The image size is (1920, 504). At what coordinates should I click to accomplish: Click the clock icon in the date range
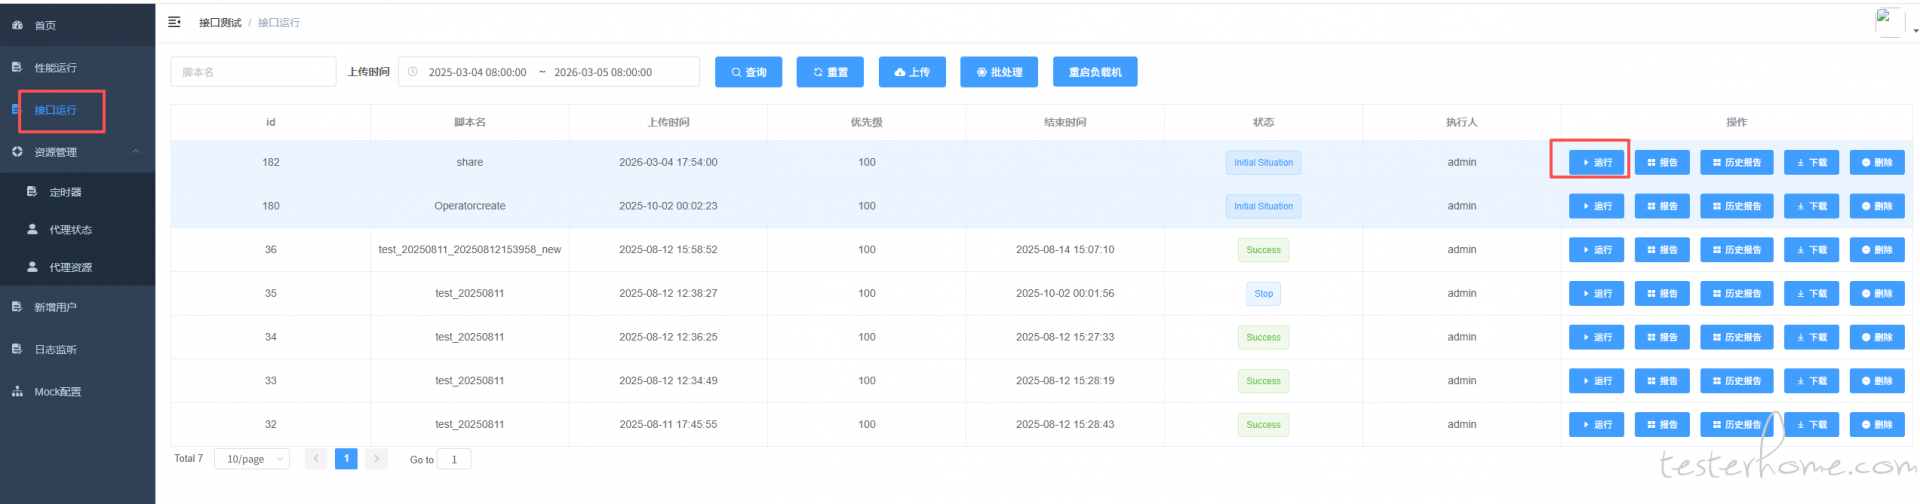coord(413,72)
